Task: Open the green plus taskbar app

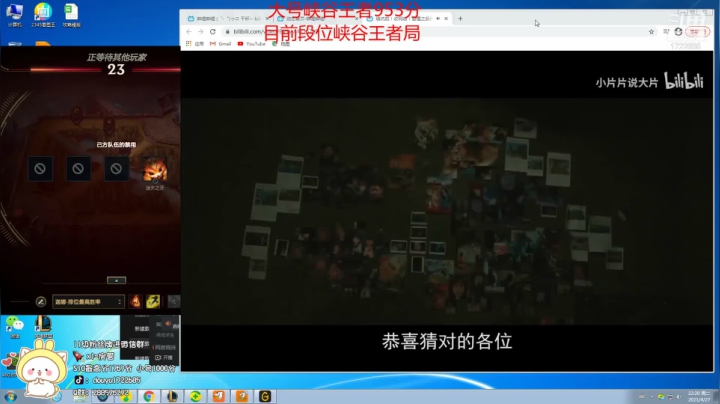Action: [196, 397]
